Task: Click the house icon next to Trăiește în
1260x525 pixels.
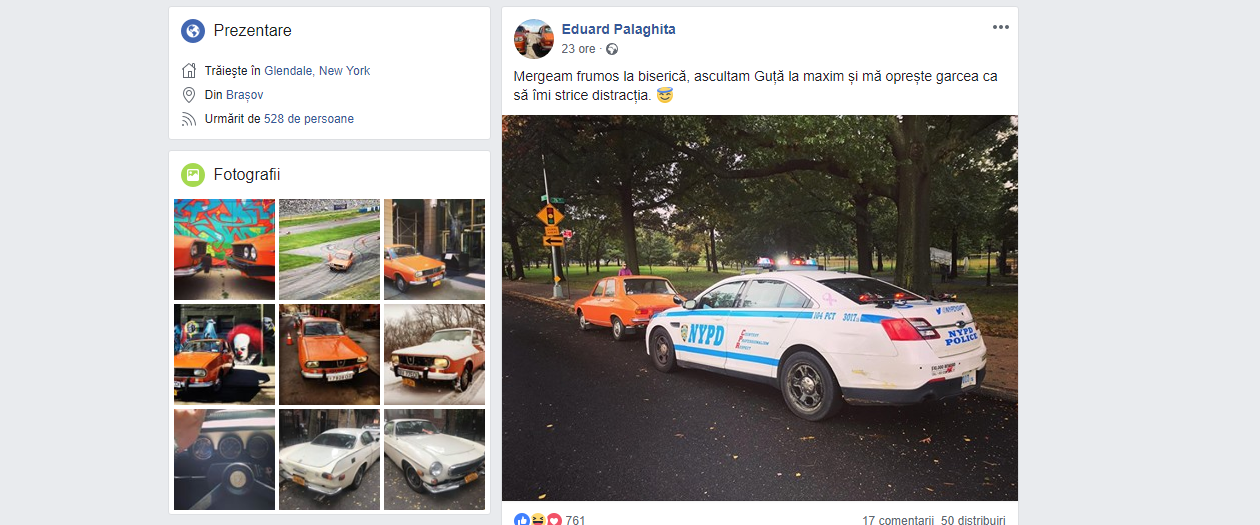Action: [189, 71]
